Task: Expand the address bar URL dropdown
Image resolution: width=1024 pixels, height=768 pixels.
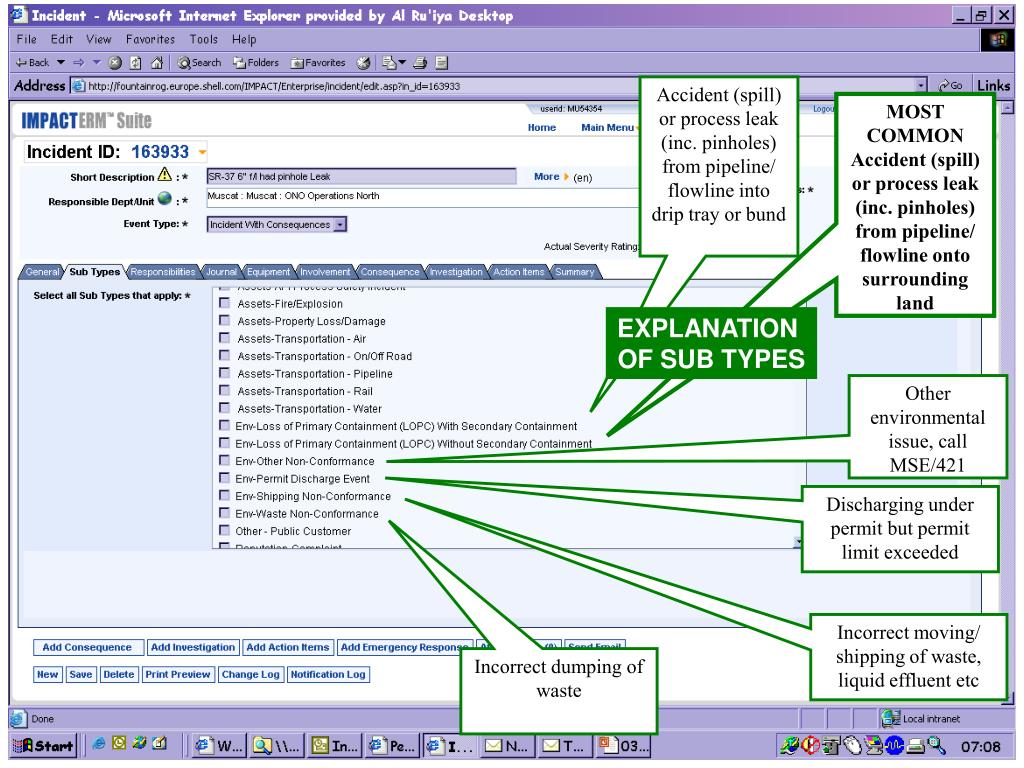Action: pyautogui.click(x=921, y=86)
